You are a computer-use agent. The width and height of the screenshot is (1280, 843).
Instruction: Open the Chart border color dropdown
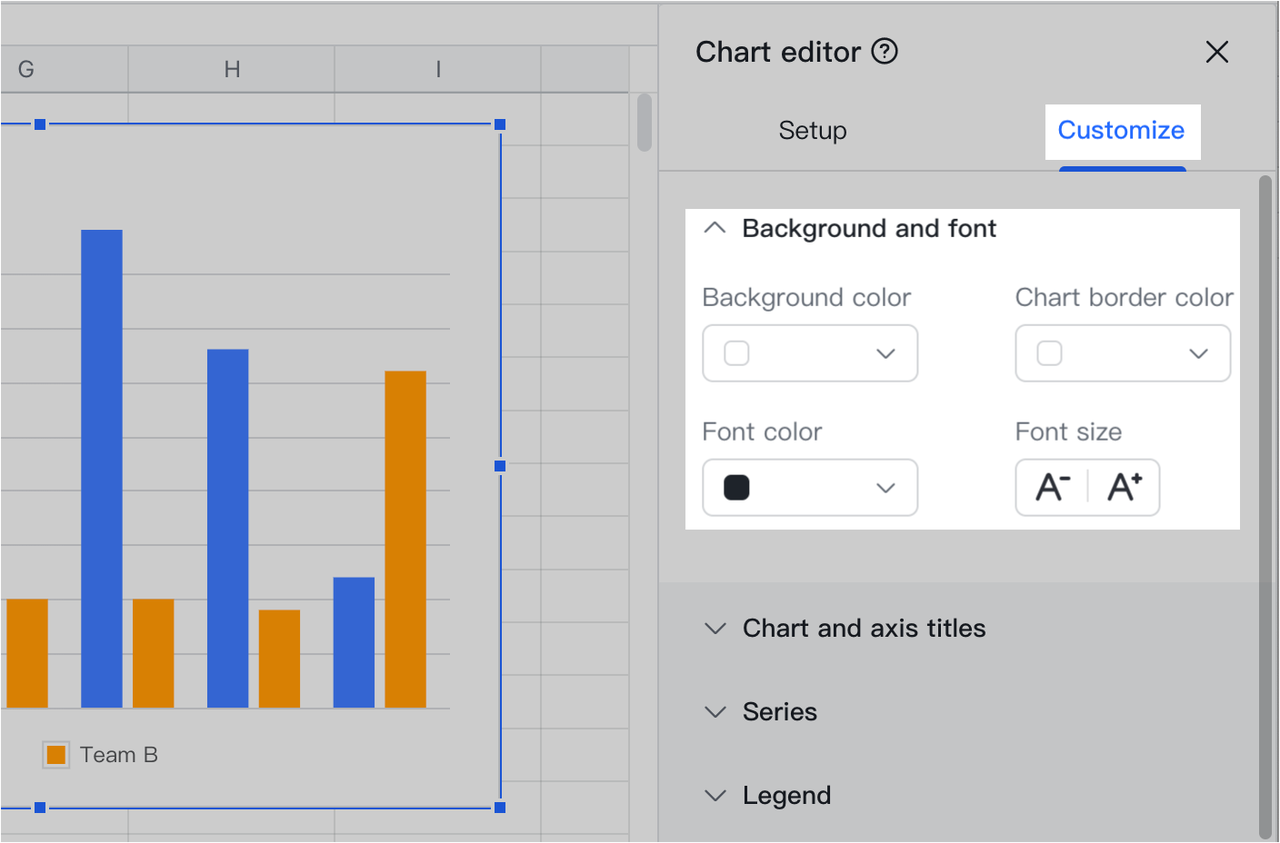[1197, 353]
